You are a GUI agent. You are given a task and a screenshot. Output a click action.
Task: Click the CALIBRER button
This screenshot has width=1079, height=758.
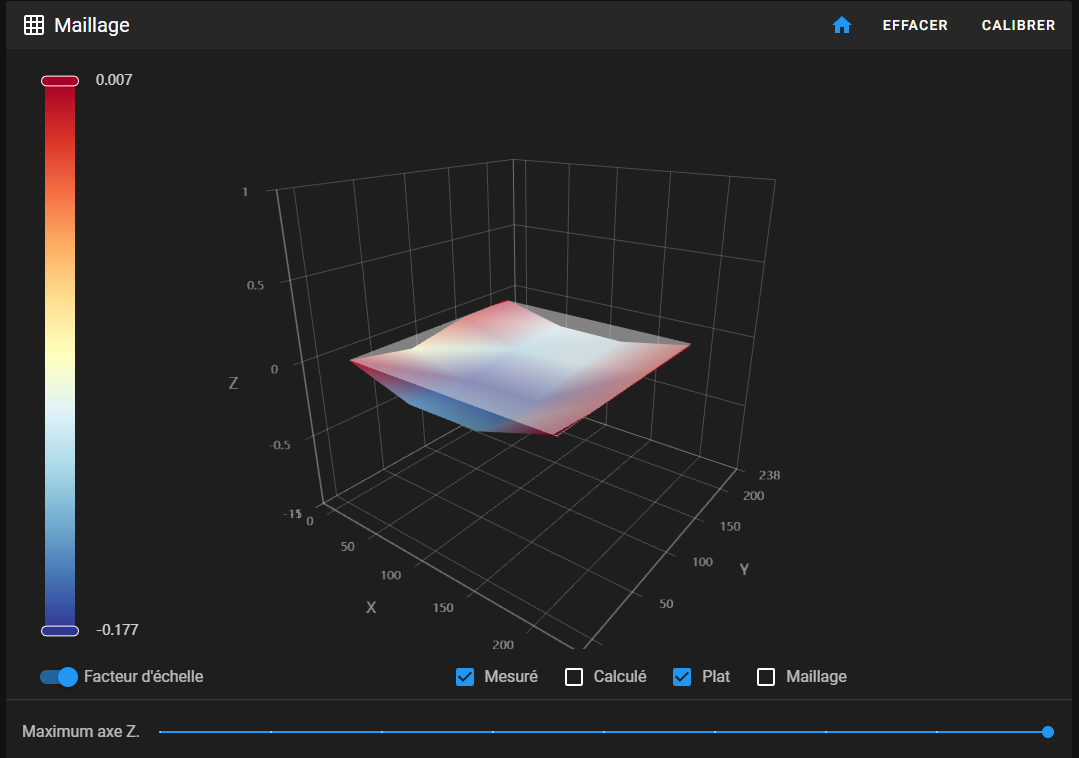tap(1018, 25)
